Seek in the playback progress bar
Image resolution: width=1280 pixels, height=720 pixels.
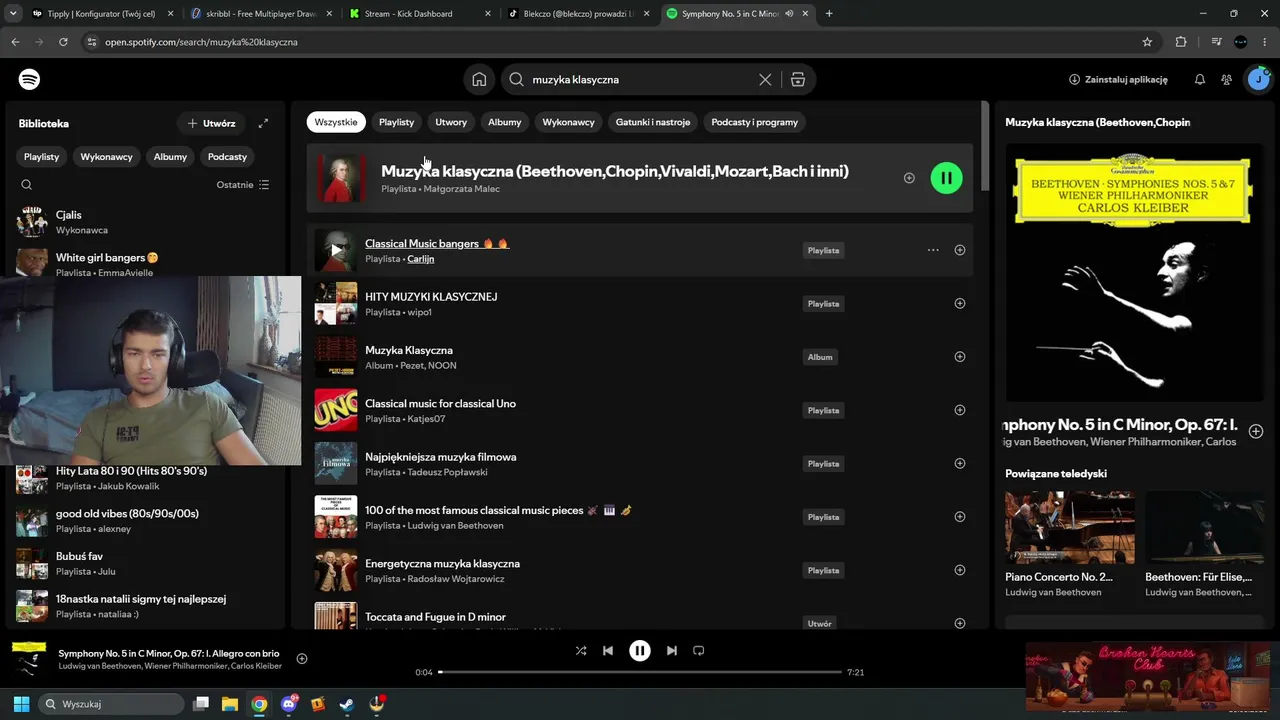(640, 672)
